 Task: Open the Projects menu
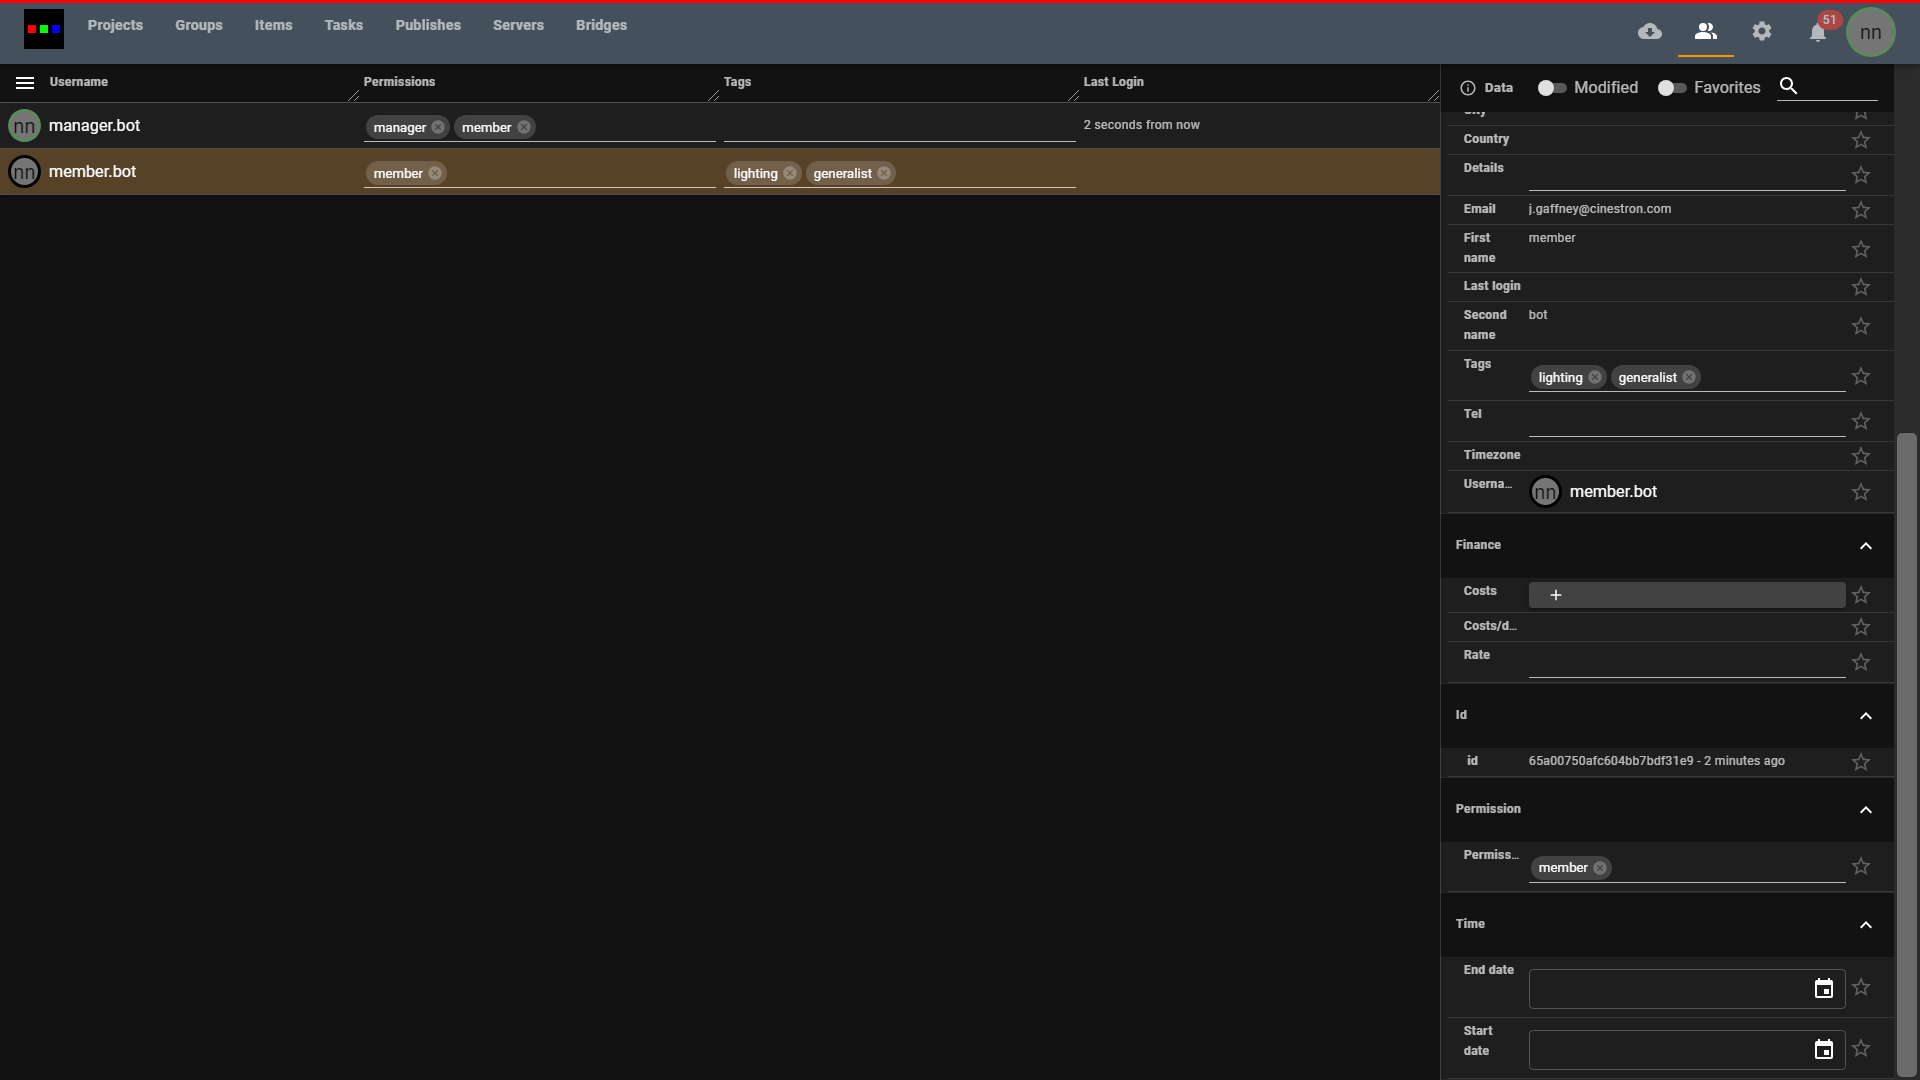[x=115, y=25]
